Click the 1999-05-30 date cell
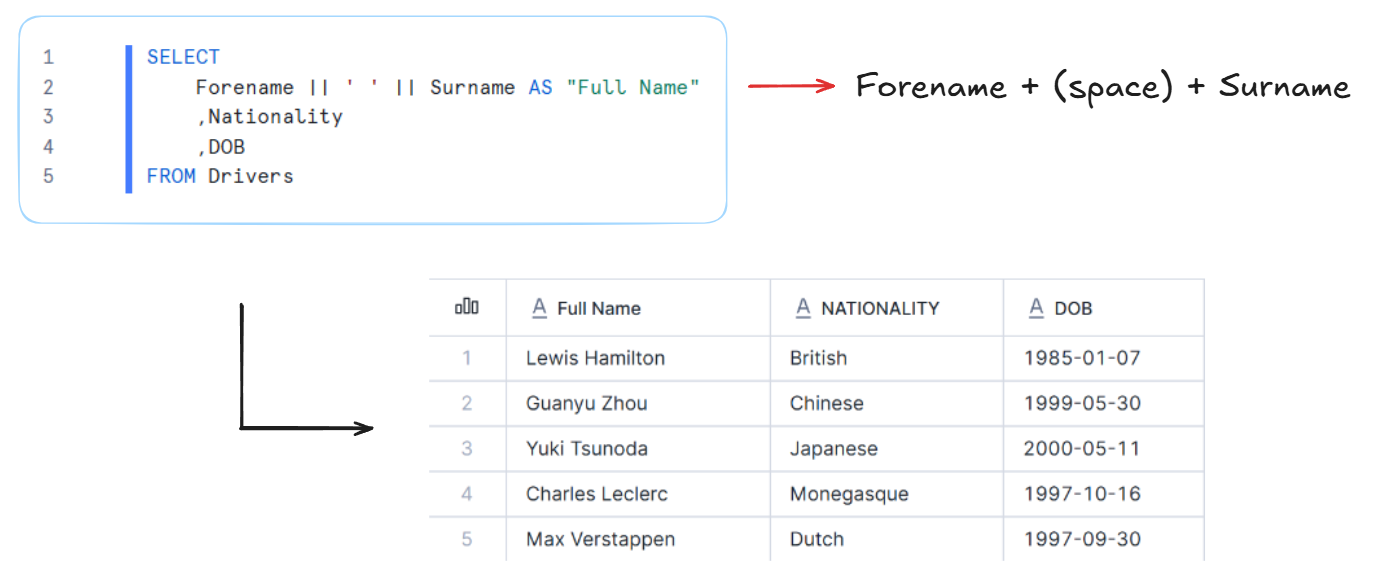Image resolution: width=1375 pixels, height=584 pixels. point(1082,404)
